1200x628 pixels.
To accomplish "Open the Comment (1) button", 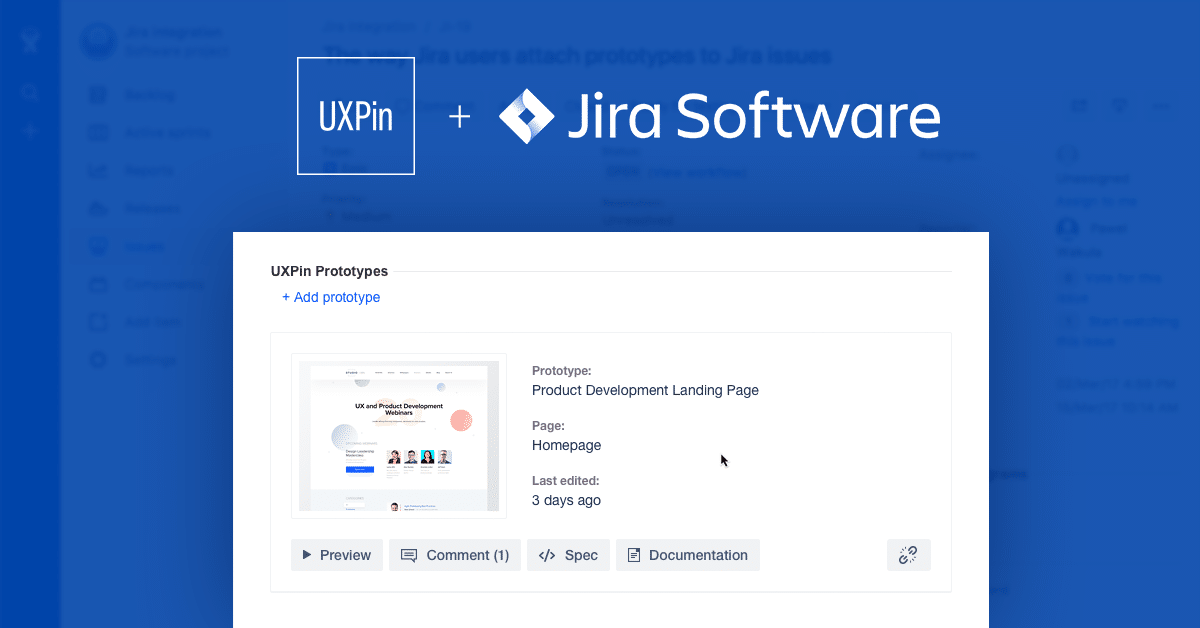I will click(455, 555).
